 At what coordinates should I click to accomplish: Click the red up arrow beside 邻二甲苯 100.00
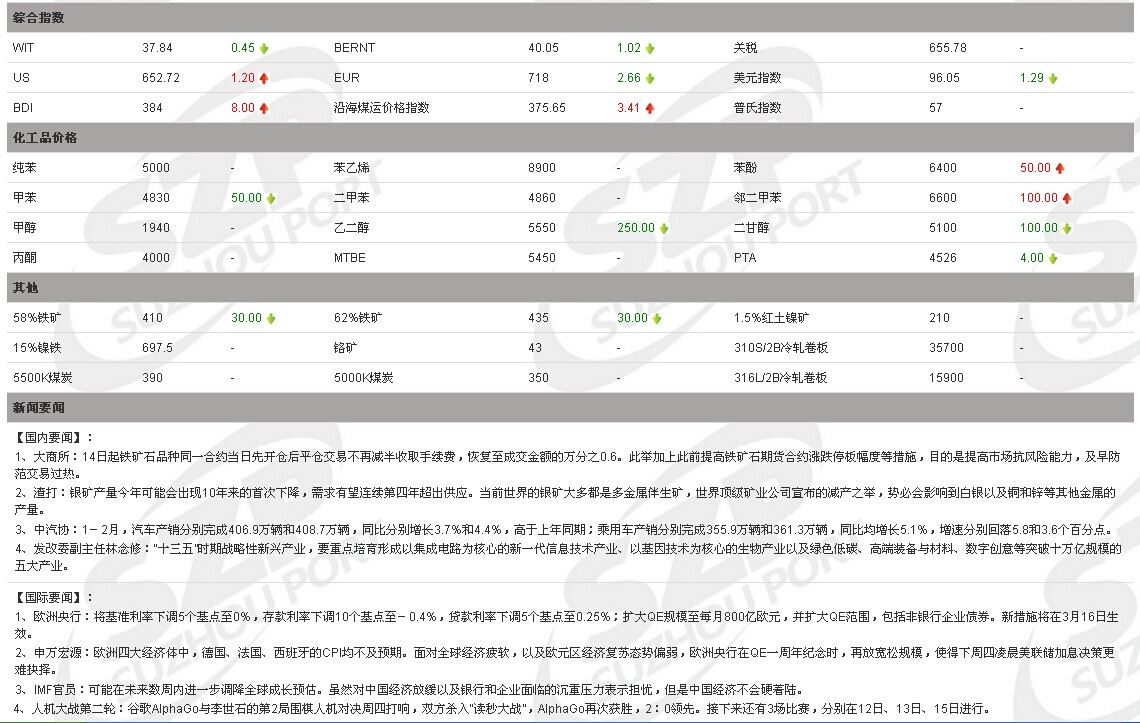click(1067, 198)
